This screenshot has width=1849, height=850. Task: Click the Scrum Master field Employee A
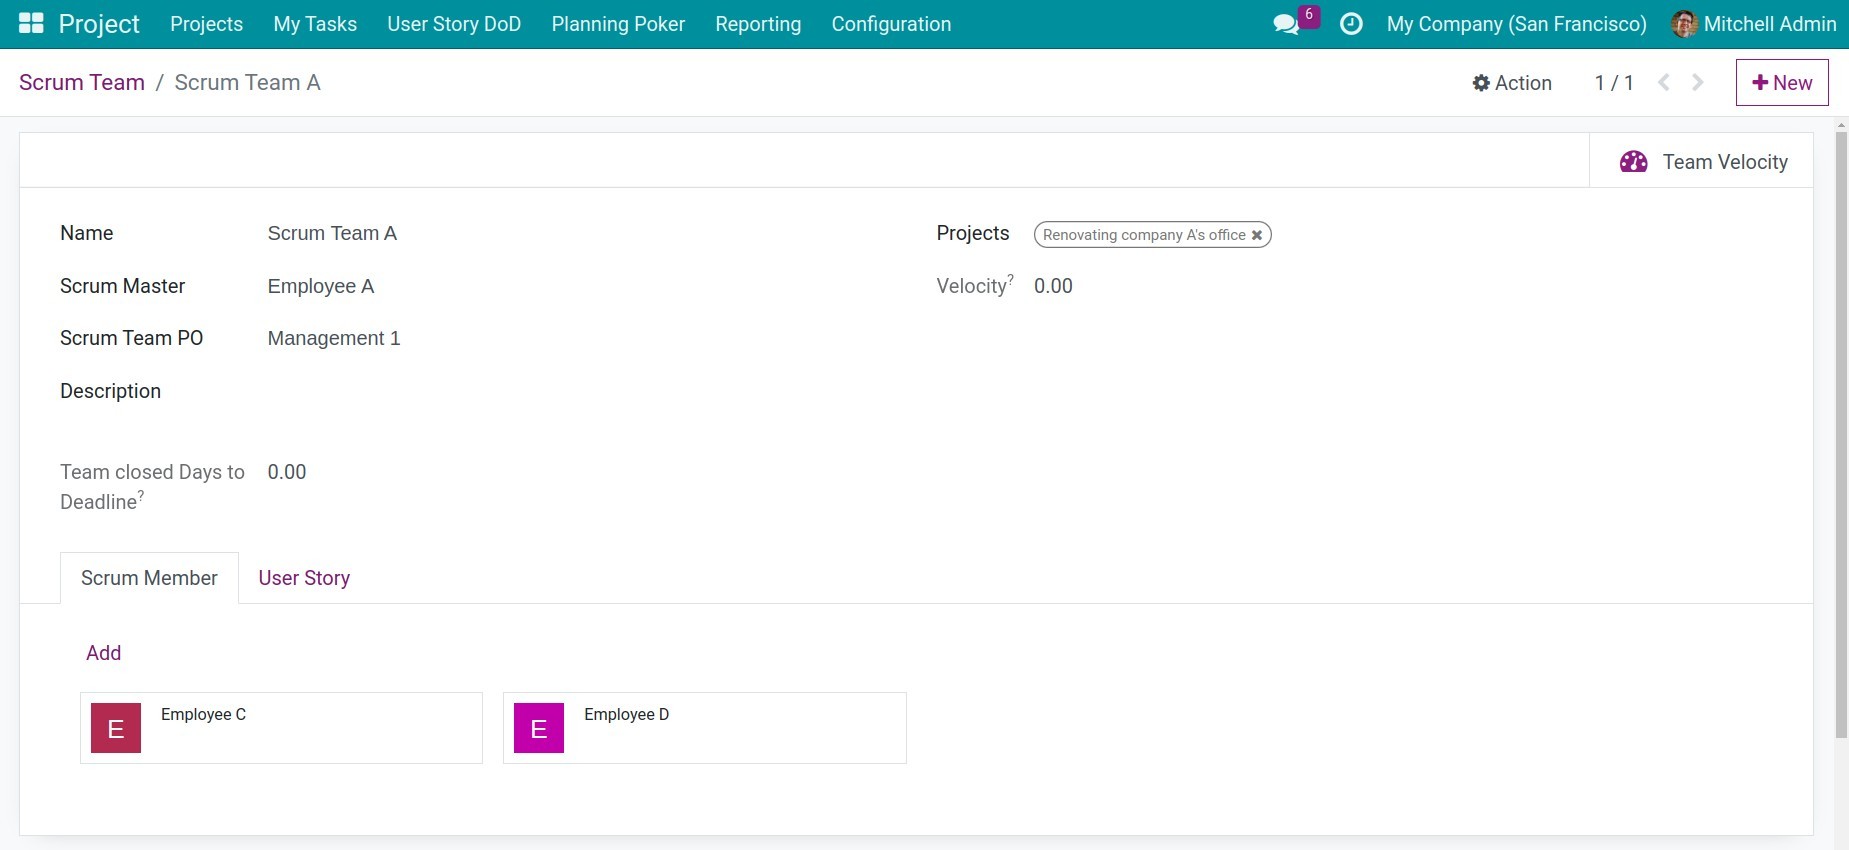321,286
